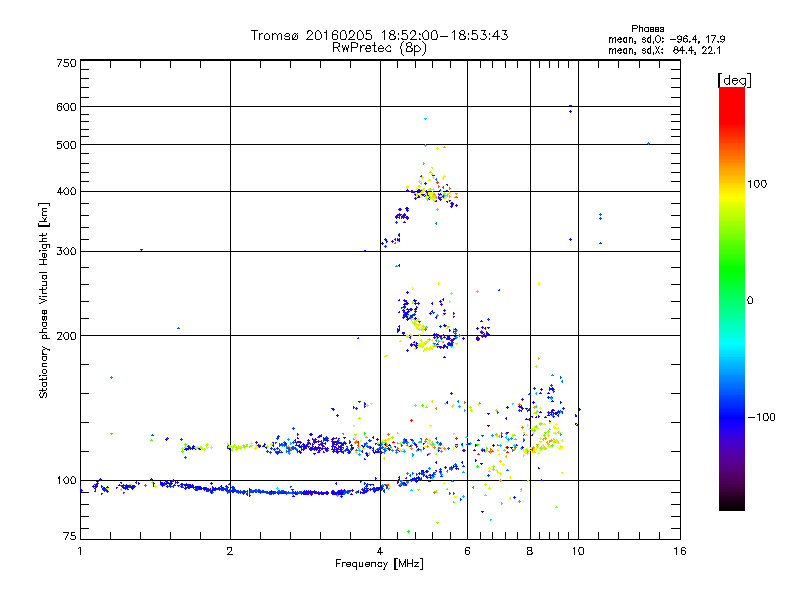Click the colorbar tick label '0'
The height and width of the screenshot is (600, 800).
750,301
